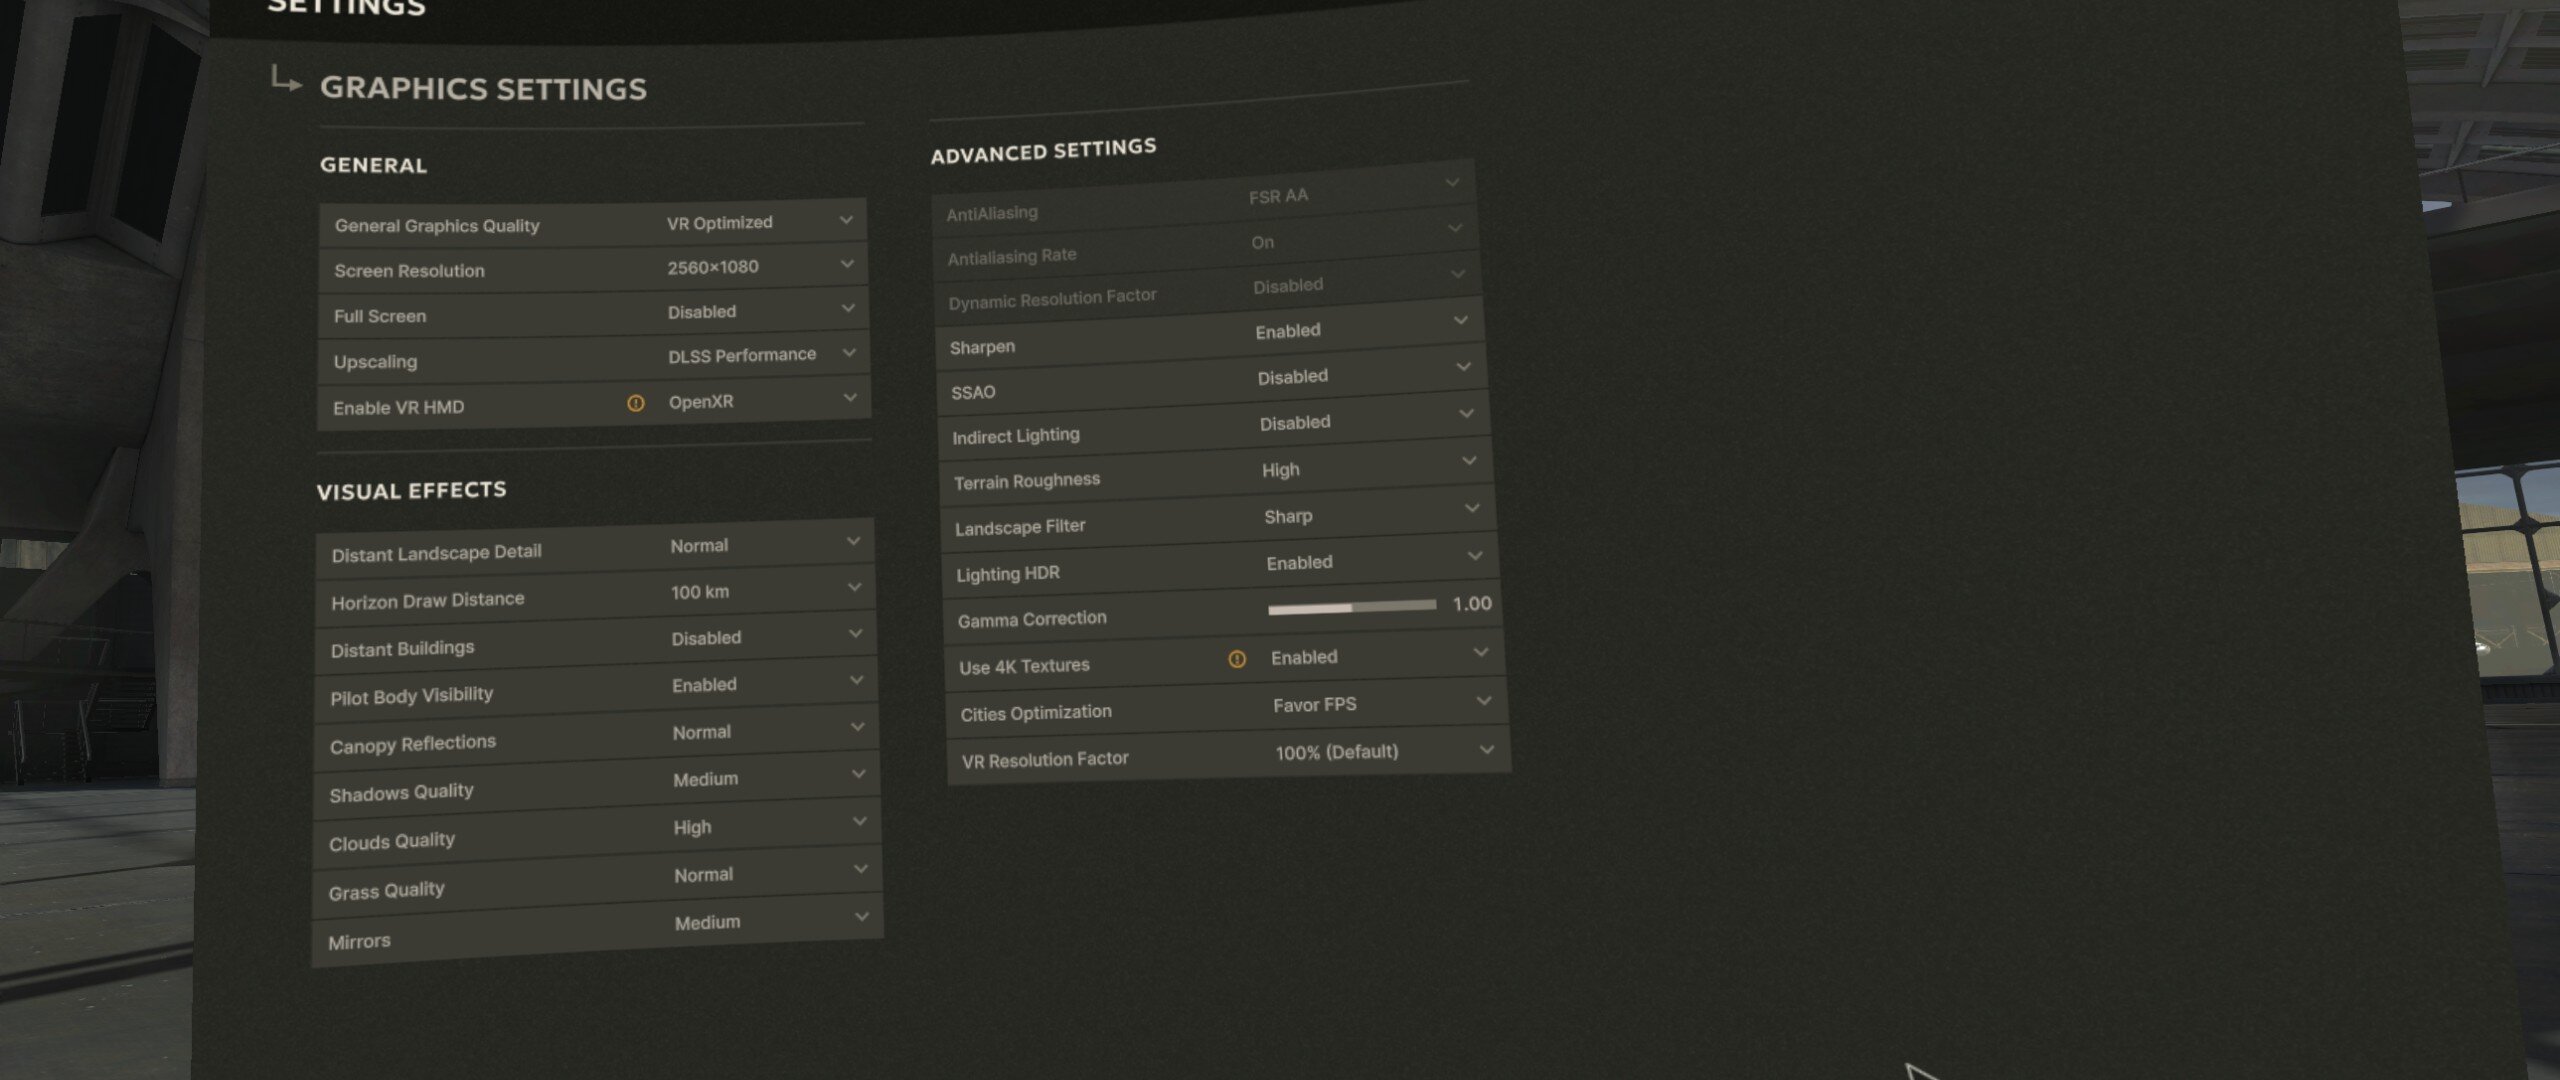Toggle the Distant Buildings setting dropdown
The width and height of the screenshot is (2560, 1080).
tap(768, 637)
